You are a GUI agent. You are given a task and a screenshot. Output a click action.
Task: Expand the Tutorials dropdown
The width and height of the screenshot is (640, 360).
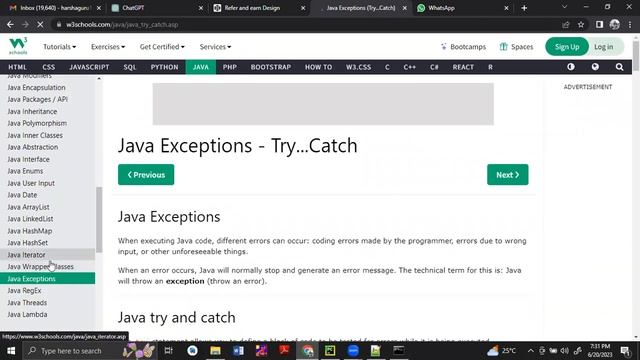[60, 47]
